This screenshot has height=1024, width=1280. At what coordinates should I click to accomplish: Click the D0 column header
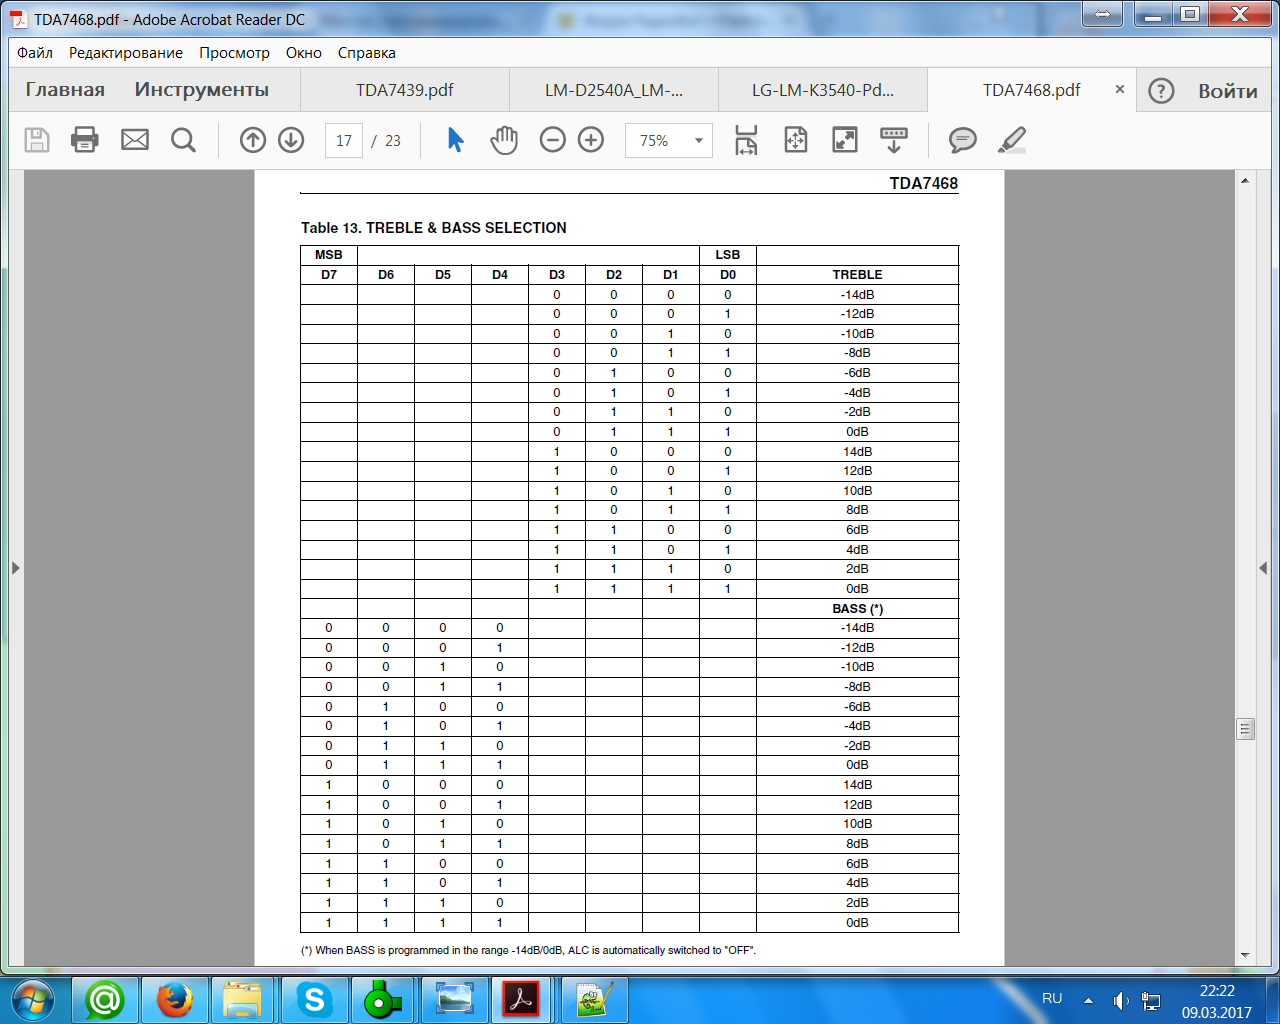coord(728,275)
